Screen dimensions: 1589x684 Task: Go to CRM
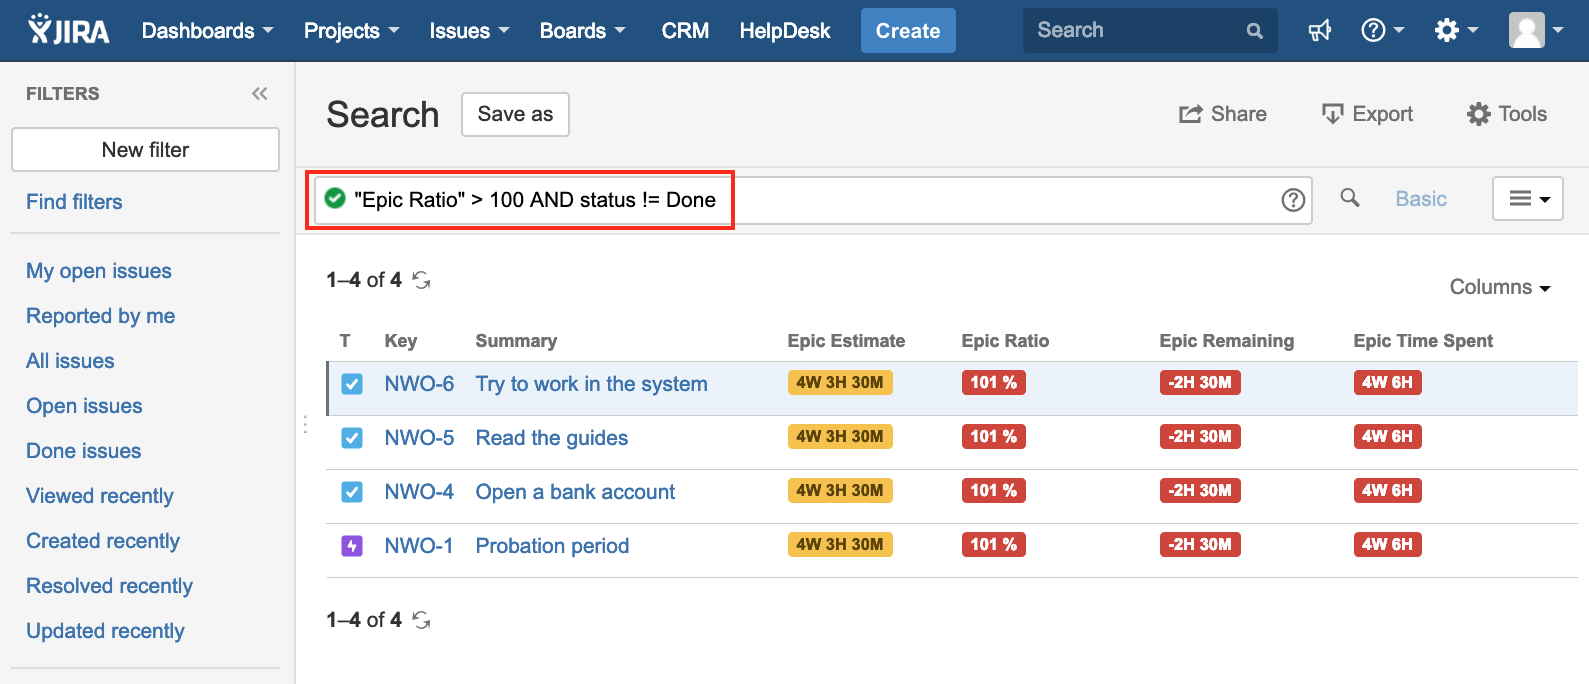point(685,31)
